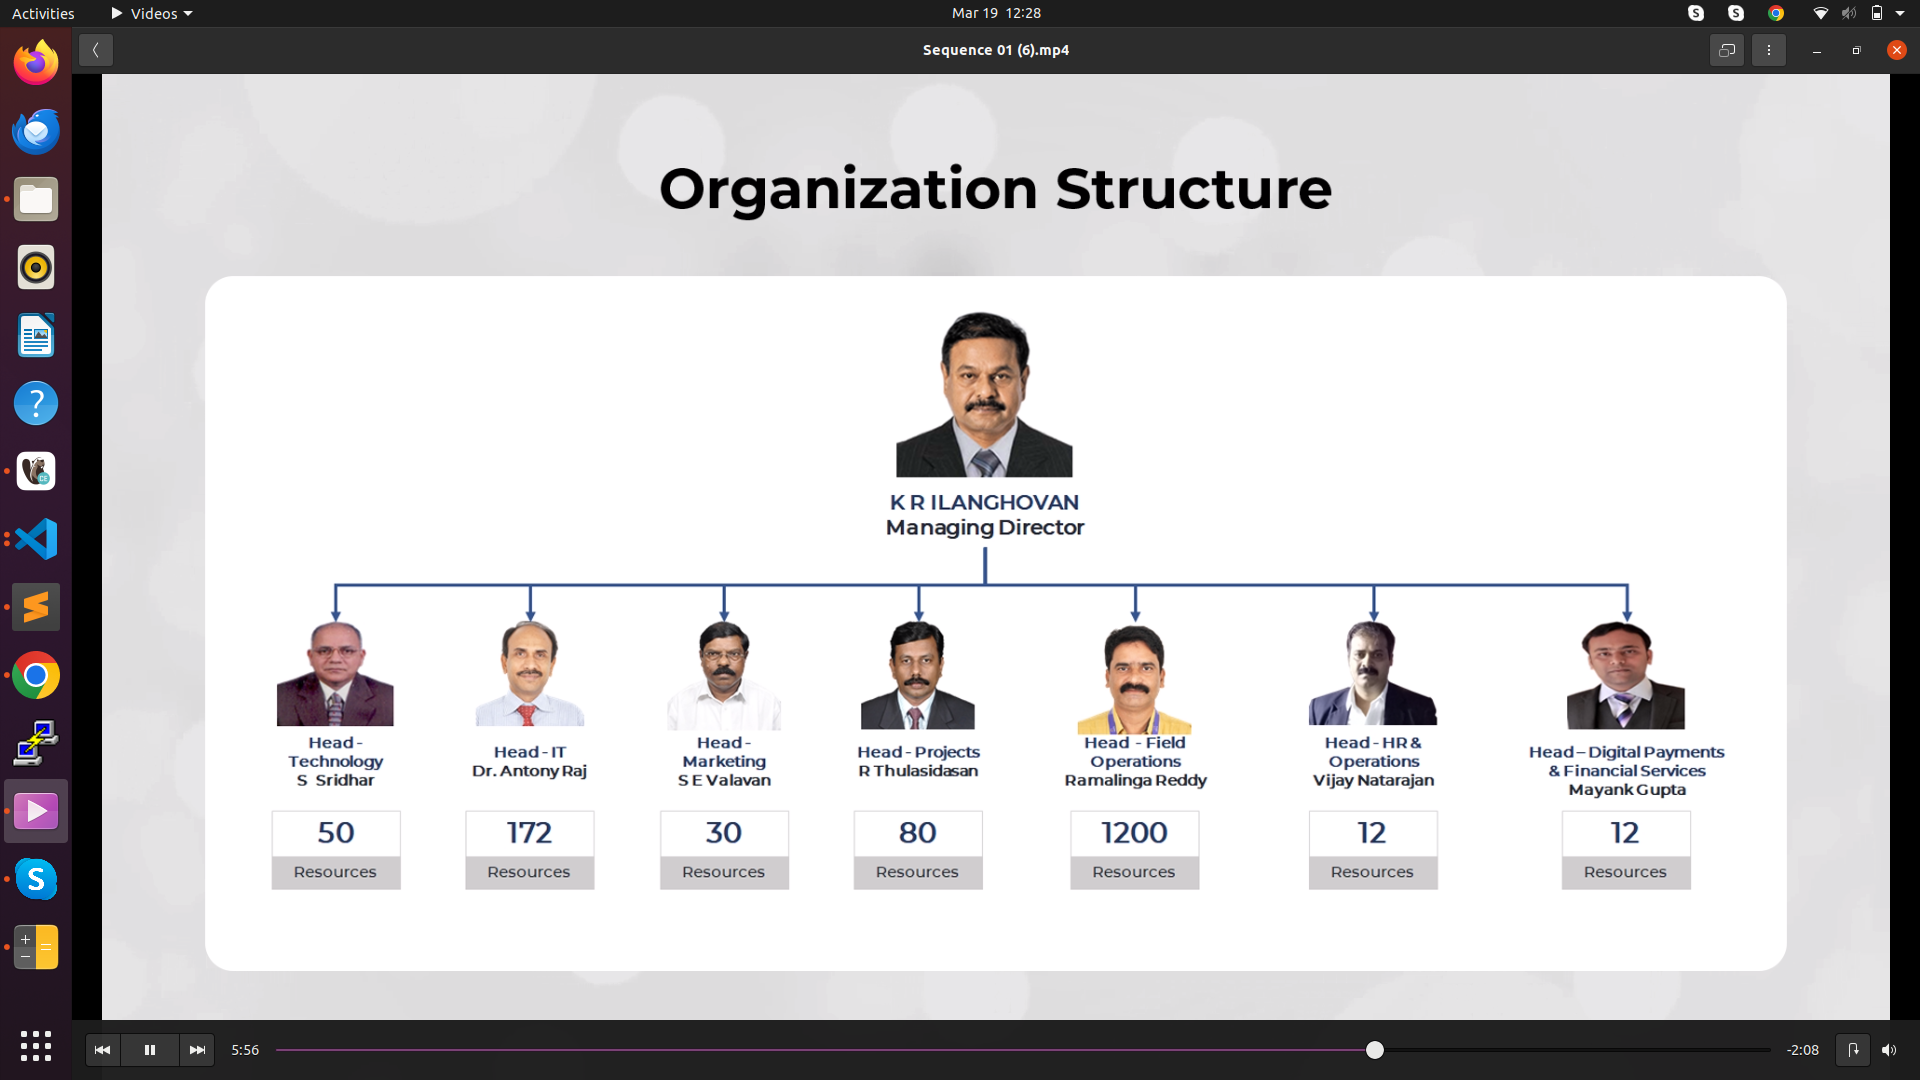
Task: Open Sublime Text from dock
Action: coord(36,607)
